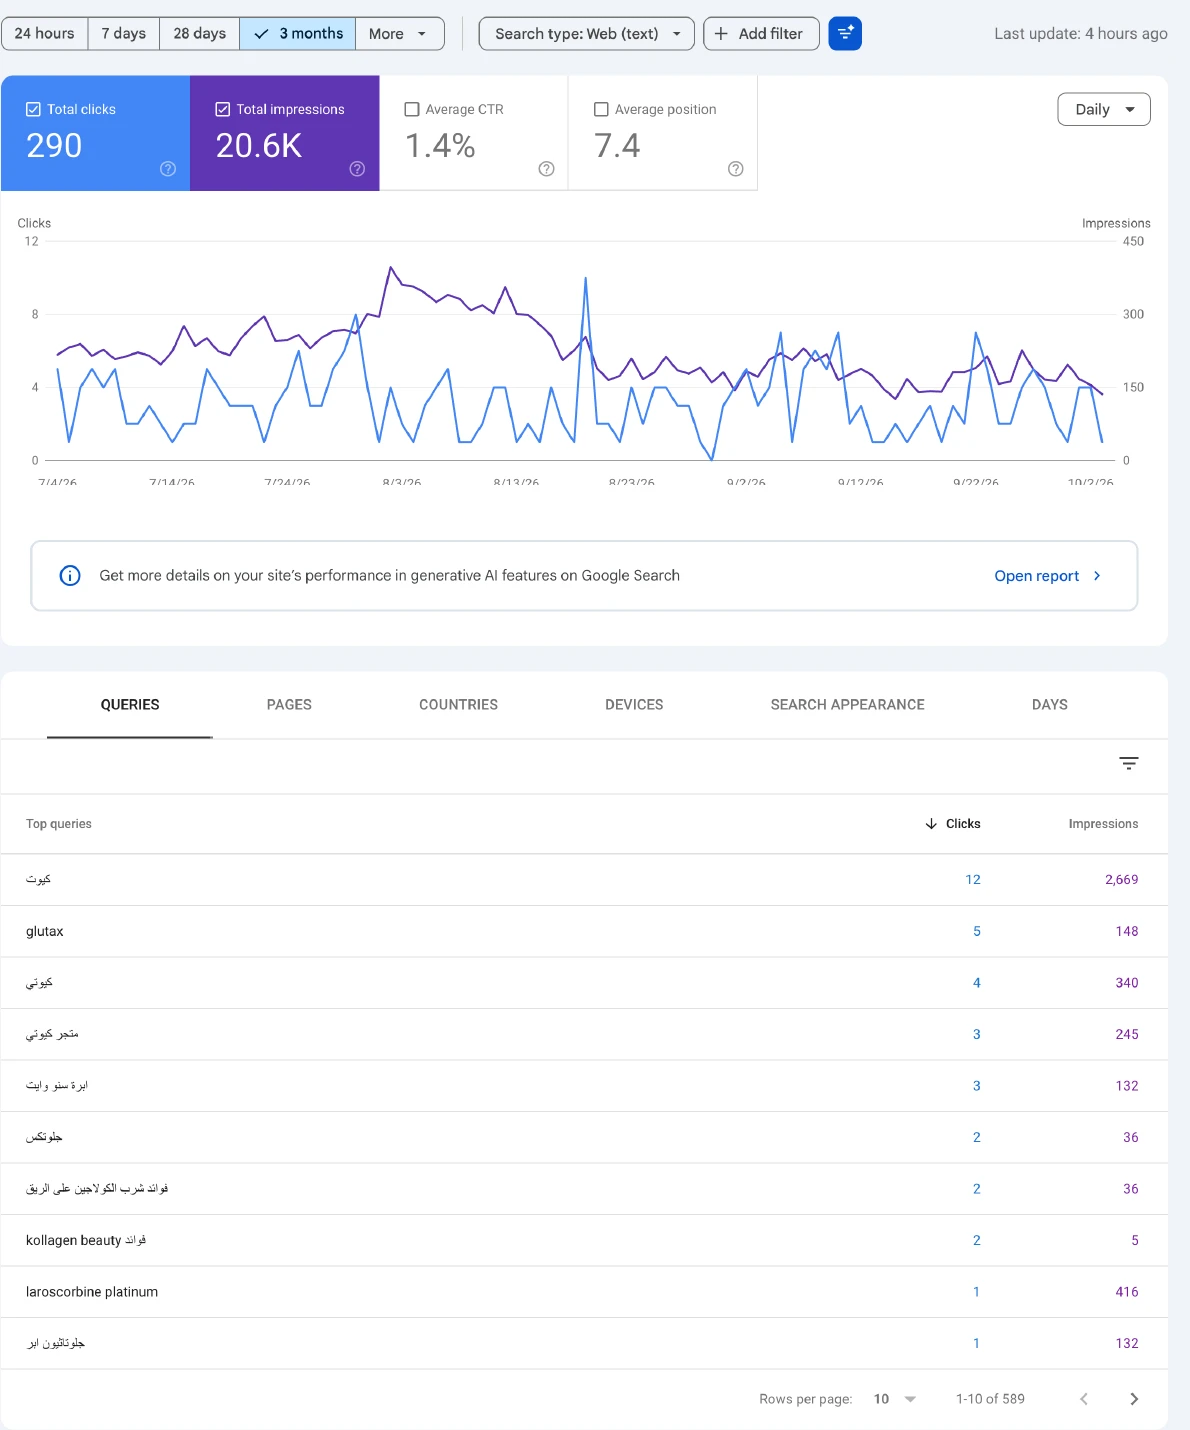Viewport: 1190px width, 1430px height.
Task: Switch to the Pages tab
Action: (289, 705)
